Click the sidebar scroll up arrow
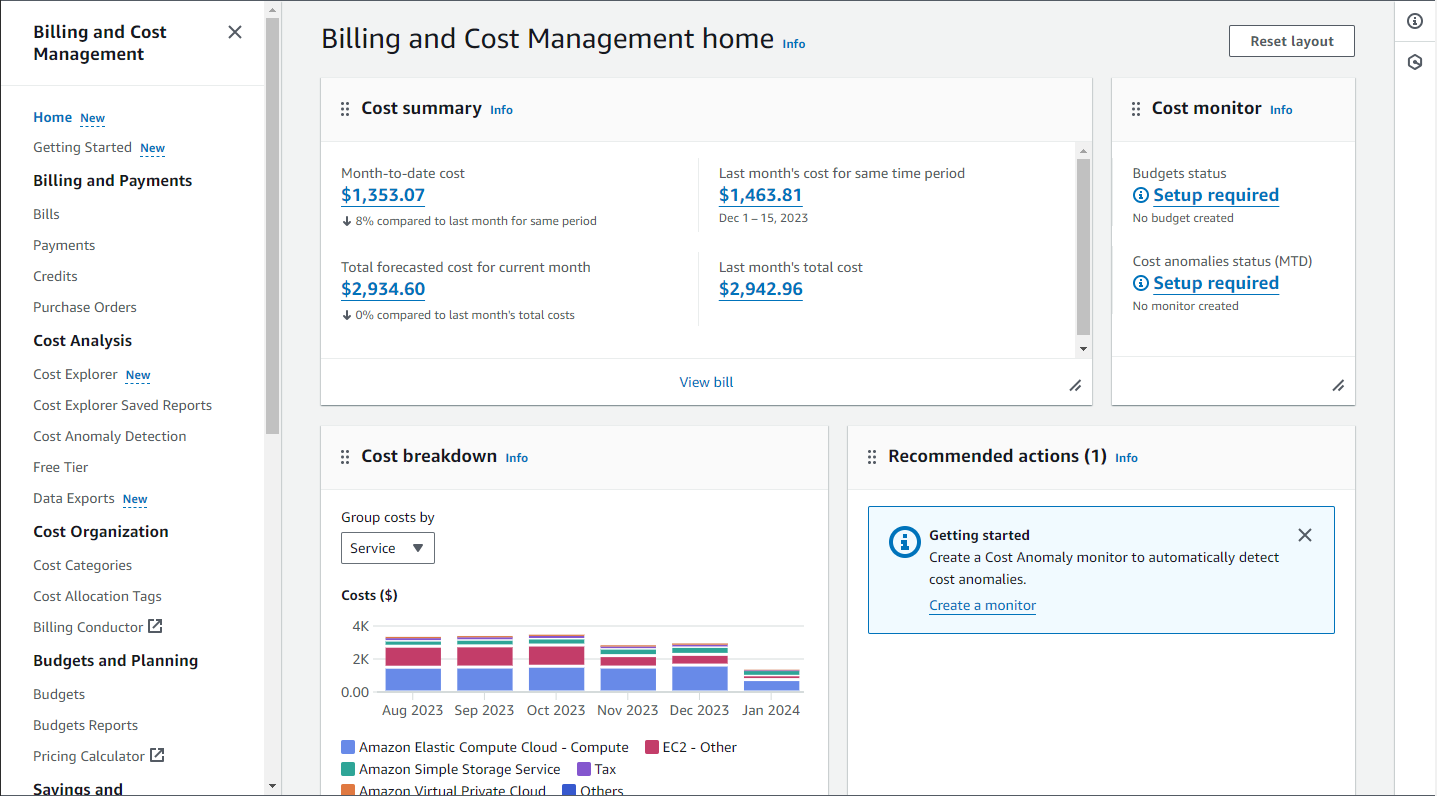 pos(272,9)
